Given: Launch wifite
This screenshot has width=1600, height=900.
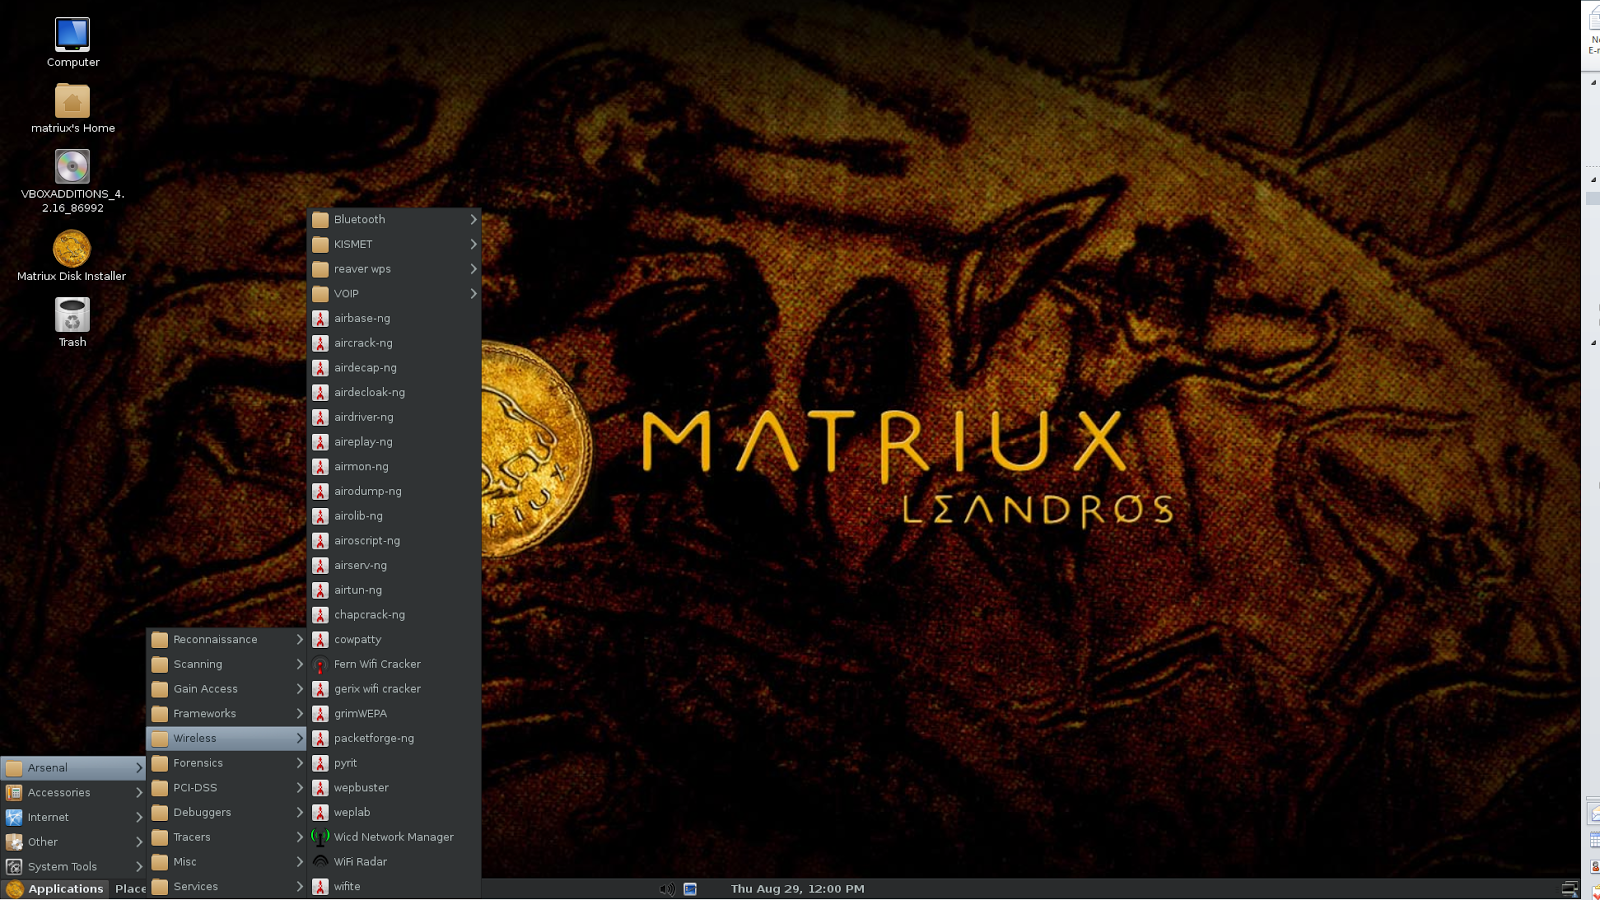Looking at the screenshot, I should (347, 886).
